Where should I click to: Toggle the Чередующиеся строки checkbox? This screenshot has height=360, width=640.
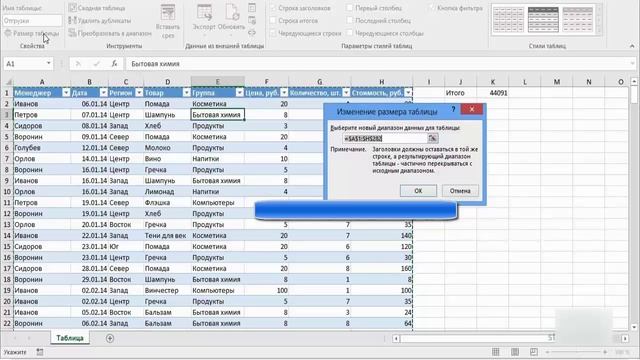point(273,33)
